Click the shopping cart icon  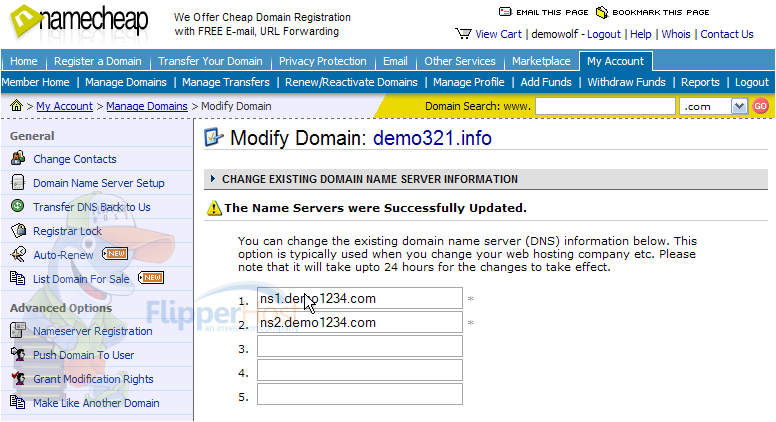[463, 34]
